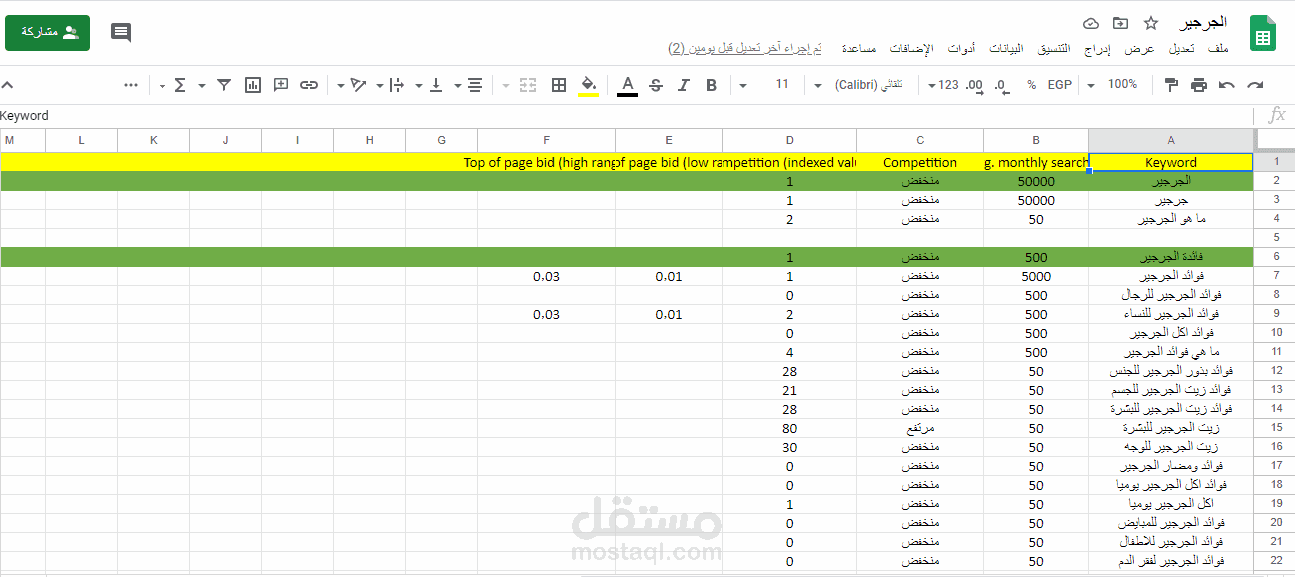Click the insert link icon
The image size is (1295, 577).
point(309,85)
